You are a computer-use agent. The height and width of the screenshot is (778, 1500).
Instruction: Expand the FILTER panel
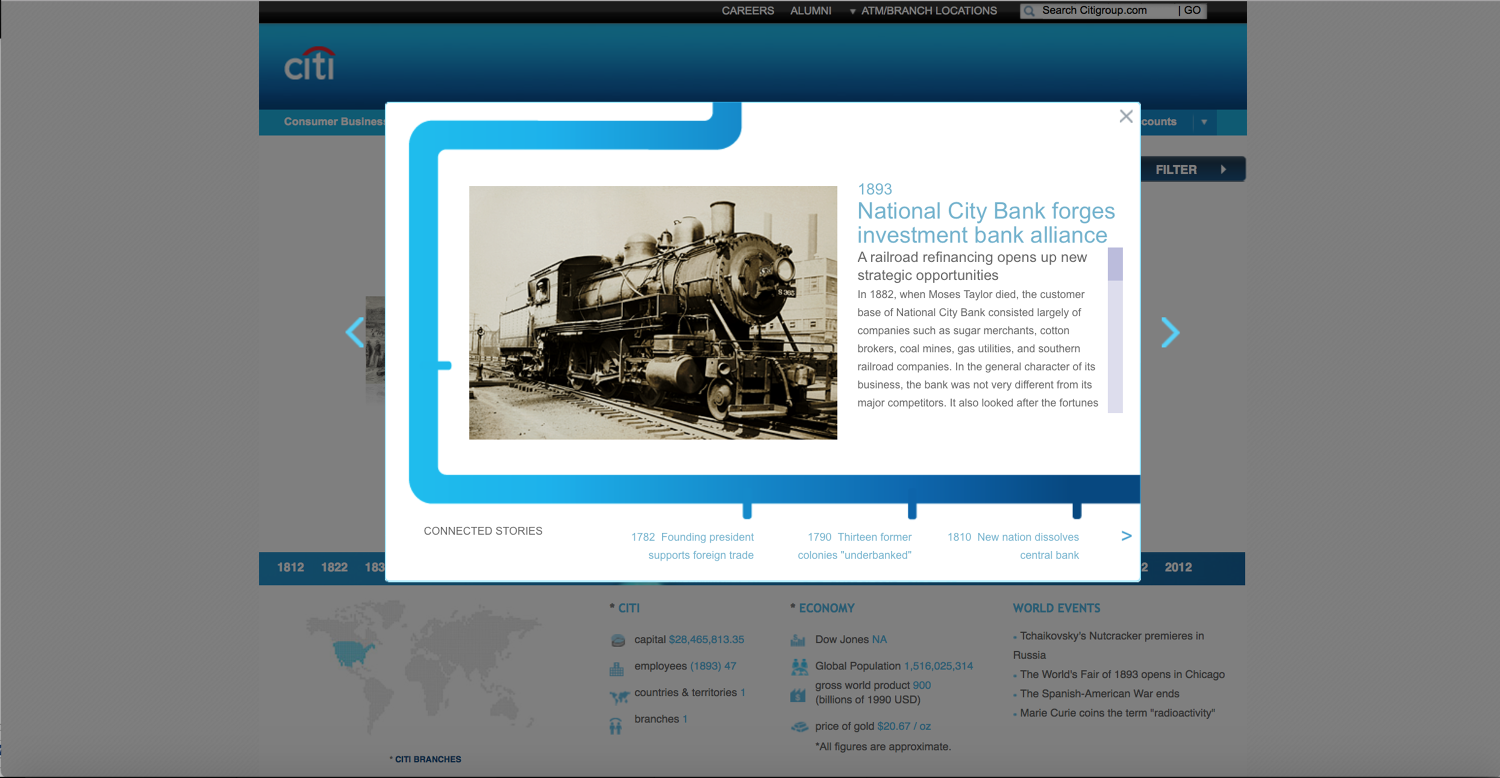[1192, 170]
